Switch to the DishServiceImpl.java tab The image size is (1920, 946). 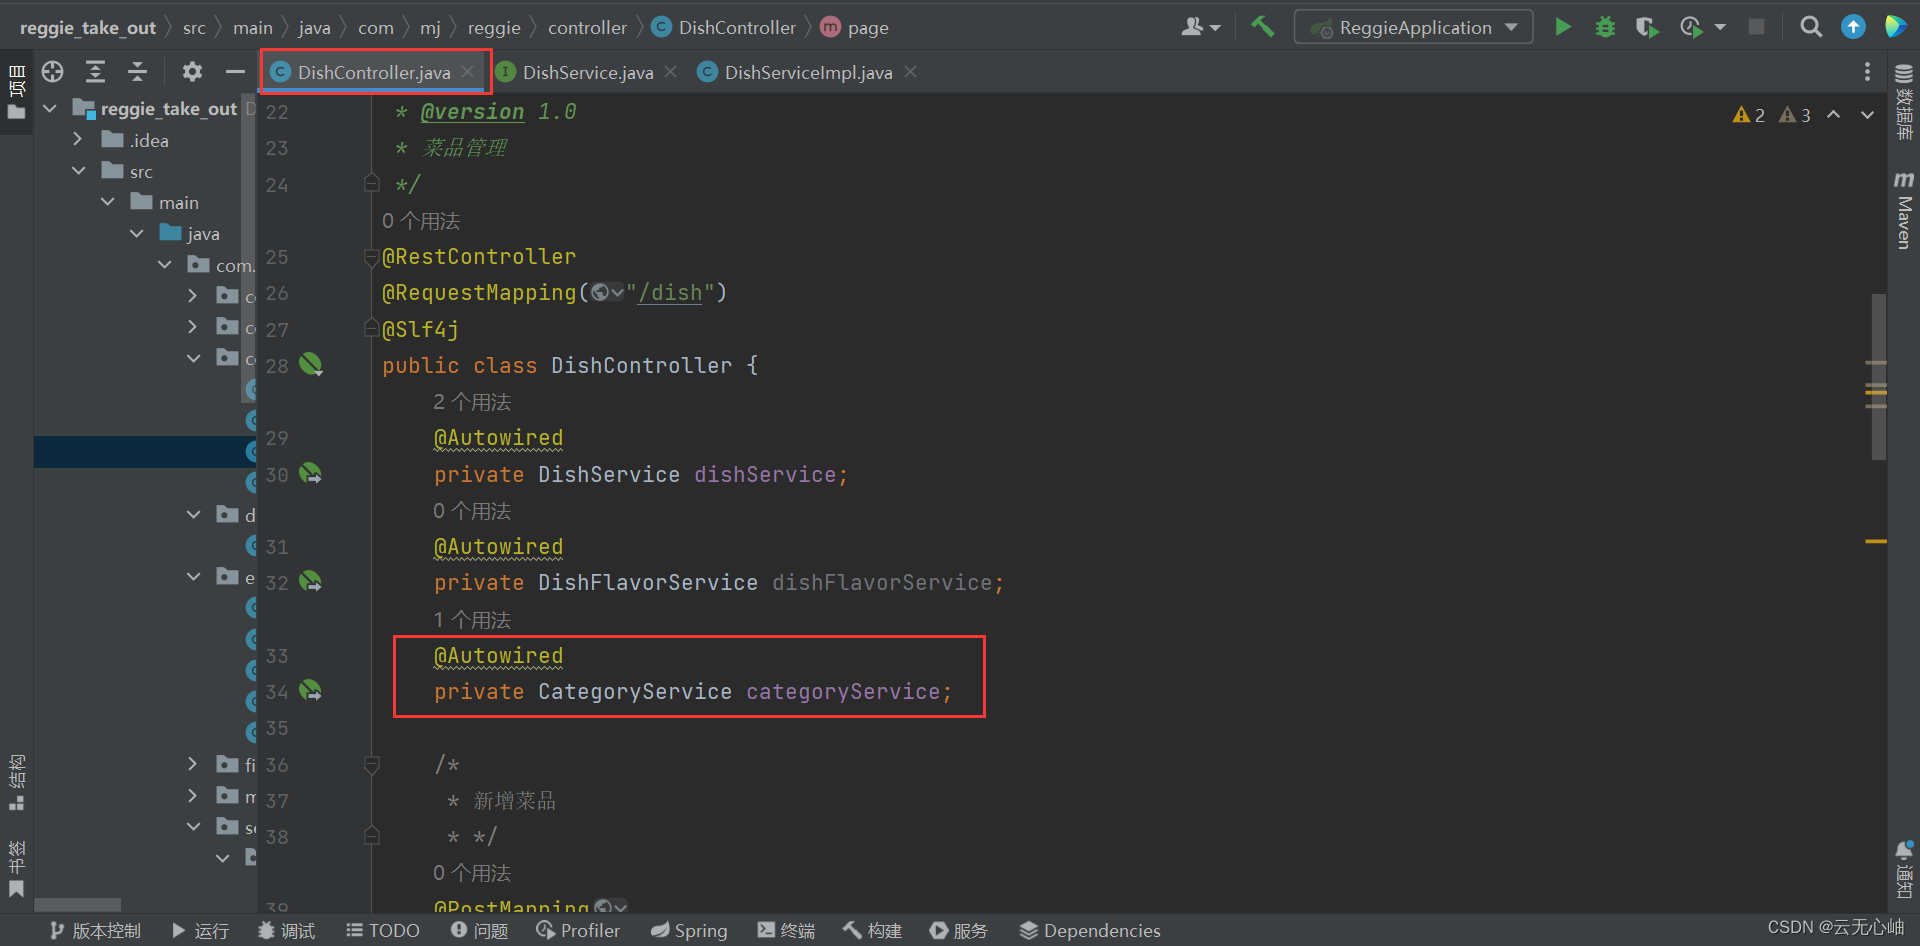point(808,72)
